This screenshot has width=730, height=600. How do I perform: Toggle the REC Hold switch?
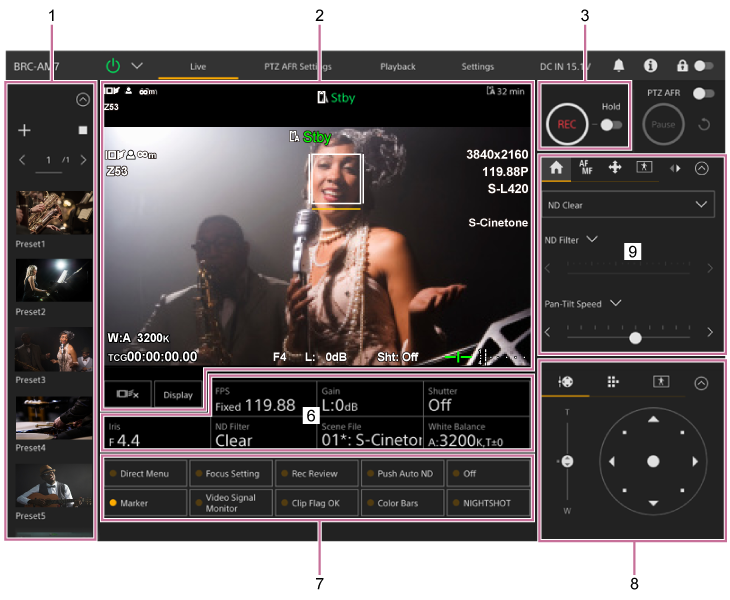pos(611,125)
